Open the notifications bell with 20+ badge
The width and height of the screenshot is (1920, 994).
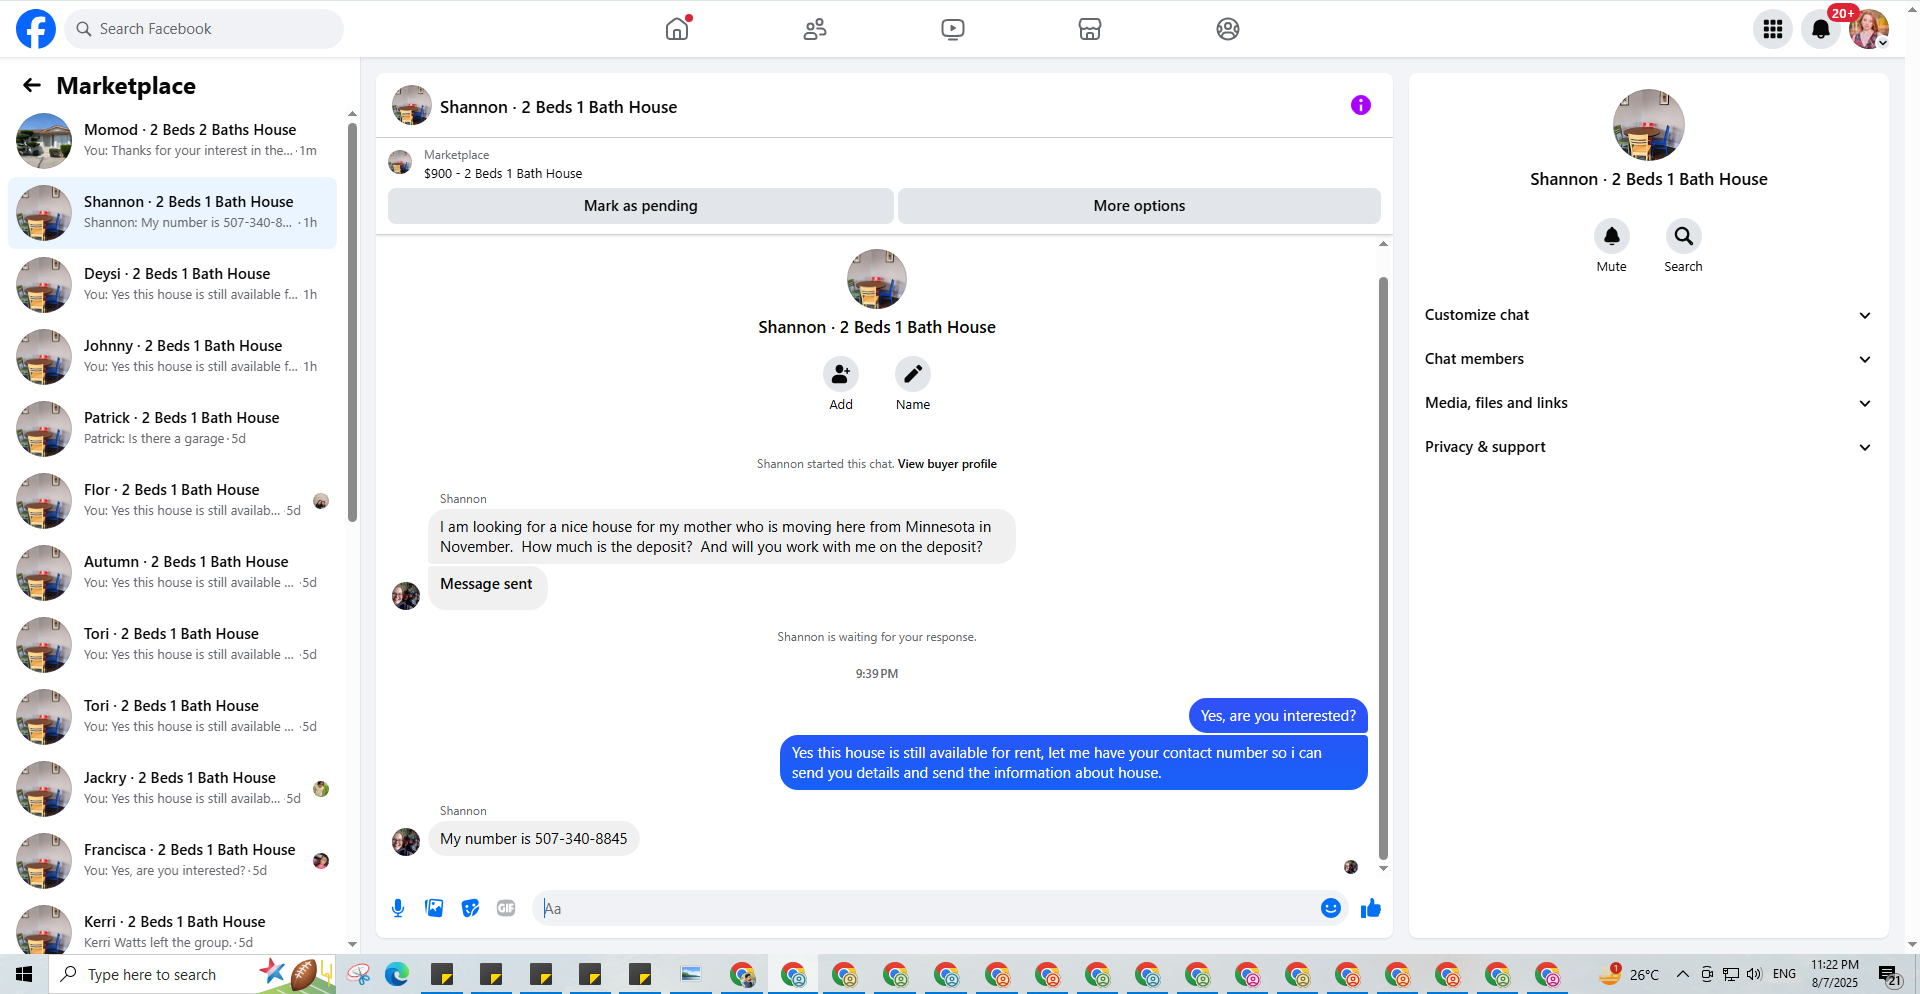pyautogui.click(x=1821, y=29)
